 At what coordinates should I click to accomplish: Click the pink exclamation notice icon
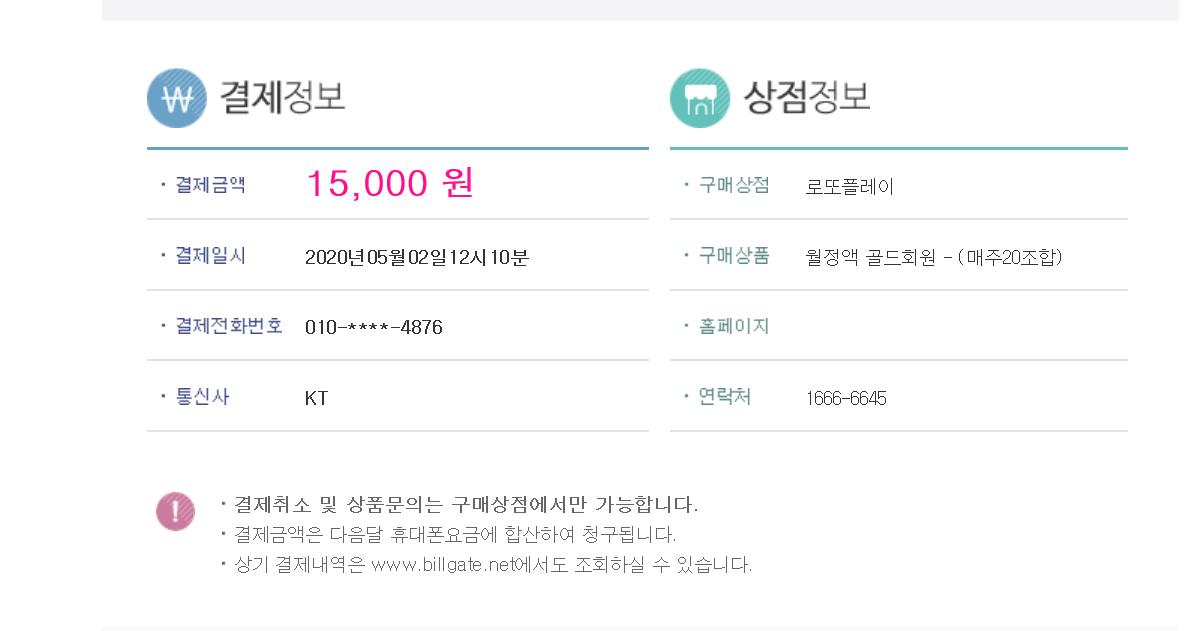point(175,511)
